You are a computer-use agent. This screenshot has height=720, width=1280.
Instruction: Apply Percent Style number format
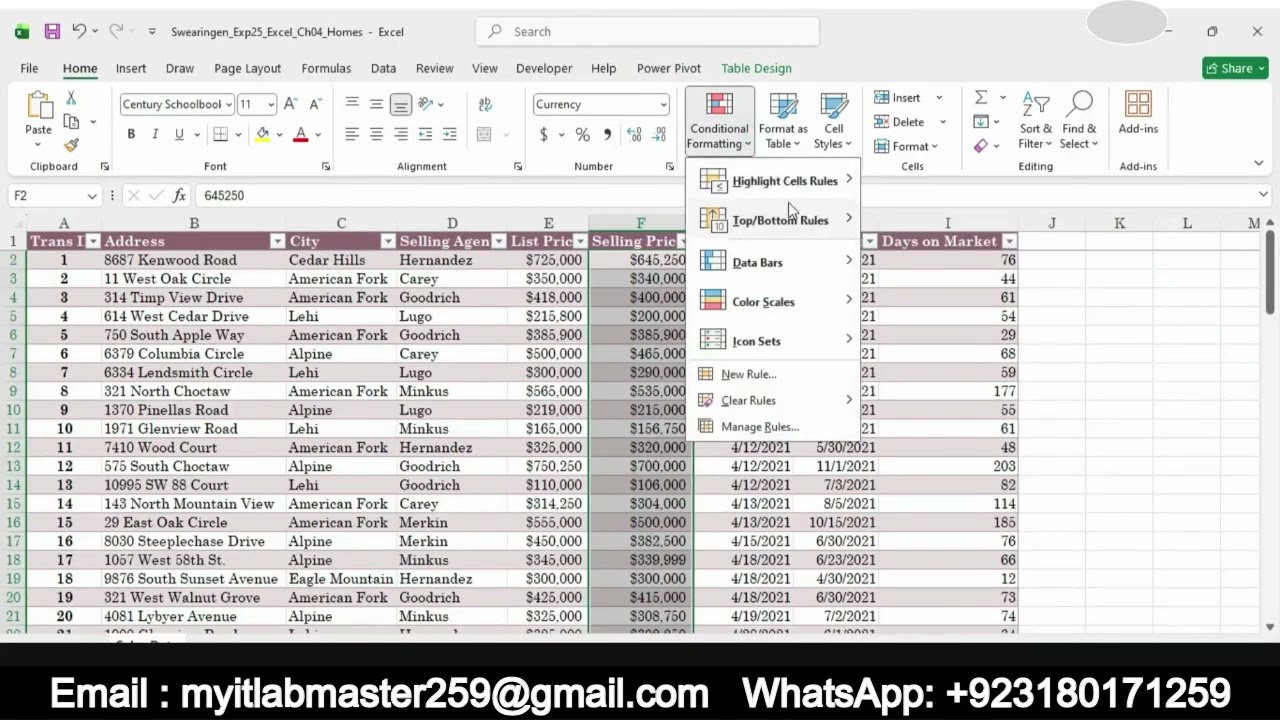[582, 134]
